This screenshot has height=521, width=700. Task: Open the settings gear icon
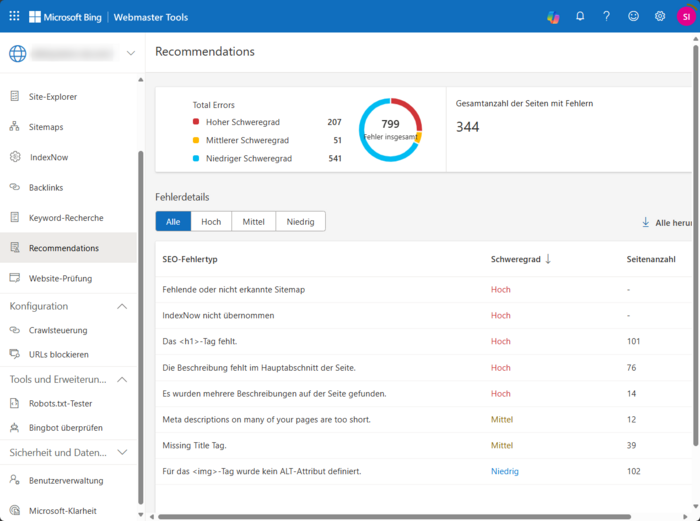[660, 17]
